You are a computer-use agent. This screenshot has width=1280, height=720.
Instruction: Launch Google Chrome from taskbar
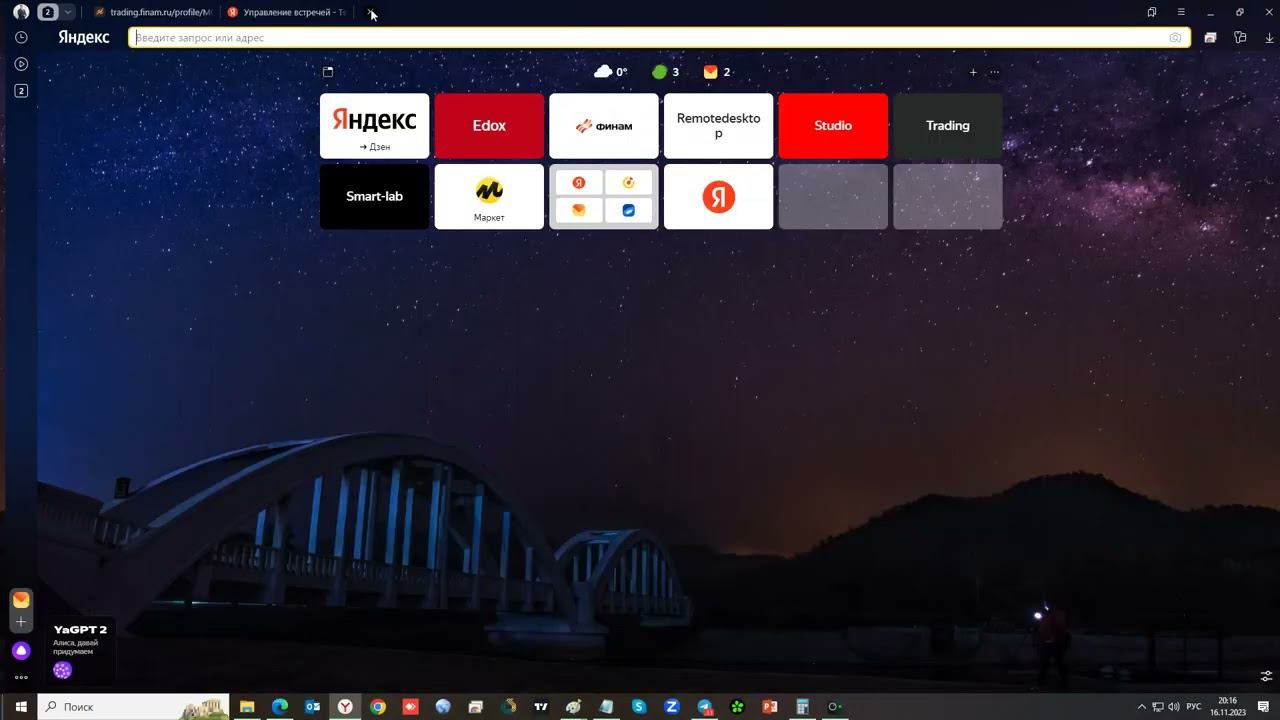pos(378,707)
